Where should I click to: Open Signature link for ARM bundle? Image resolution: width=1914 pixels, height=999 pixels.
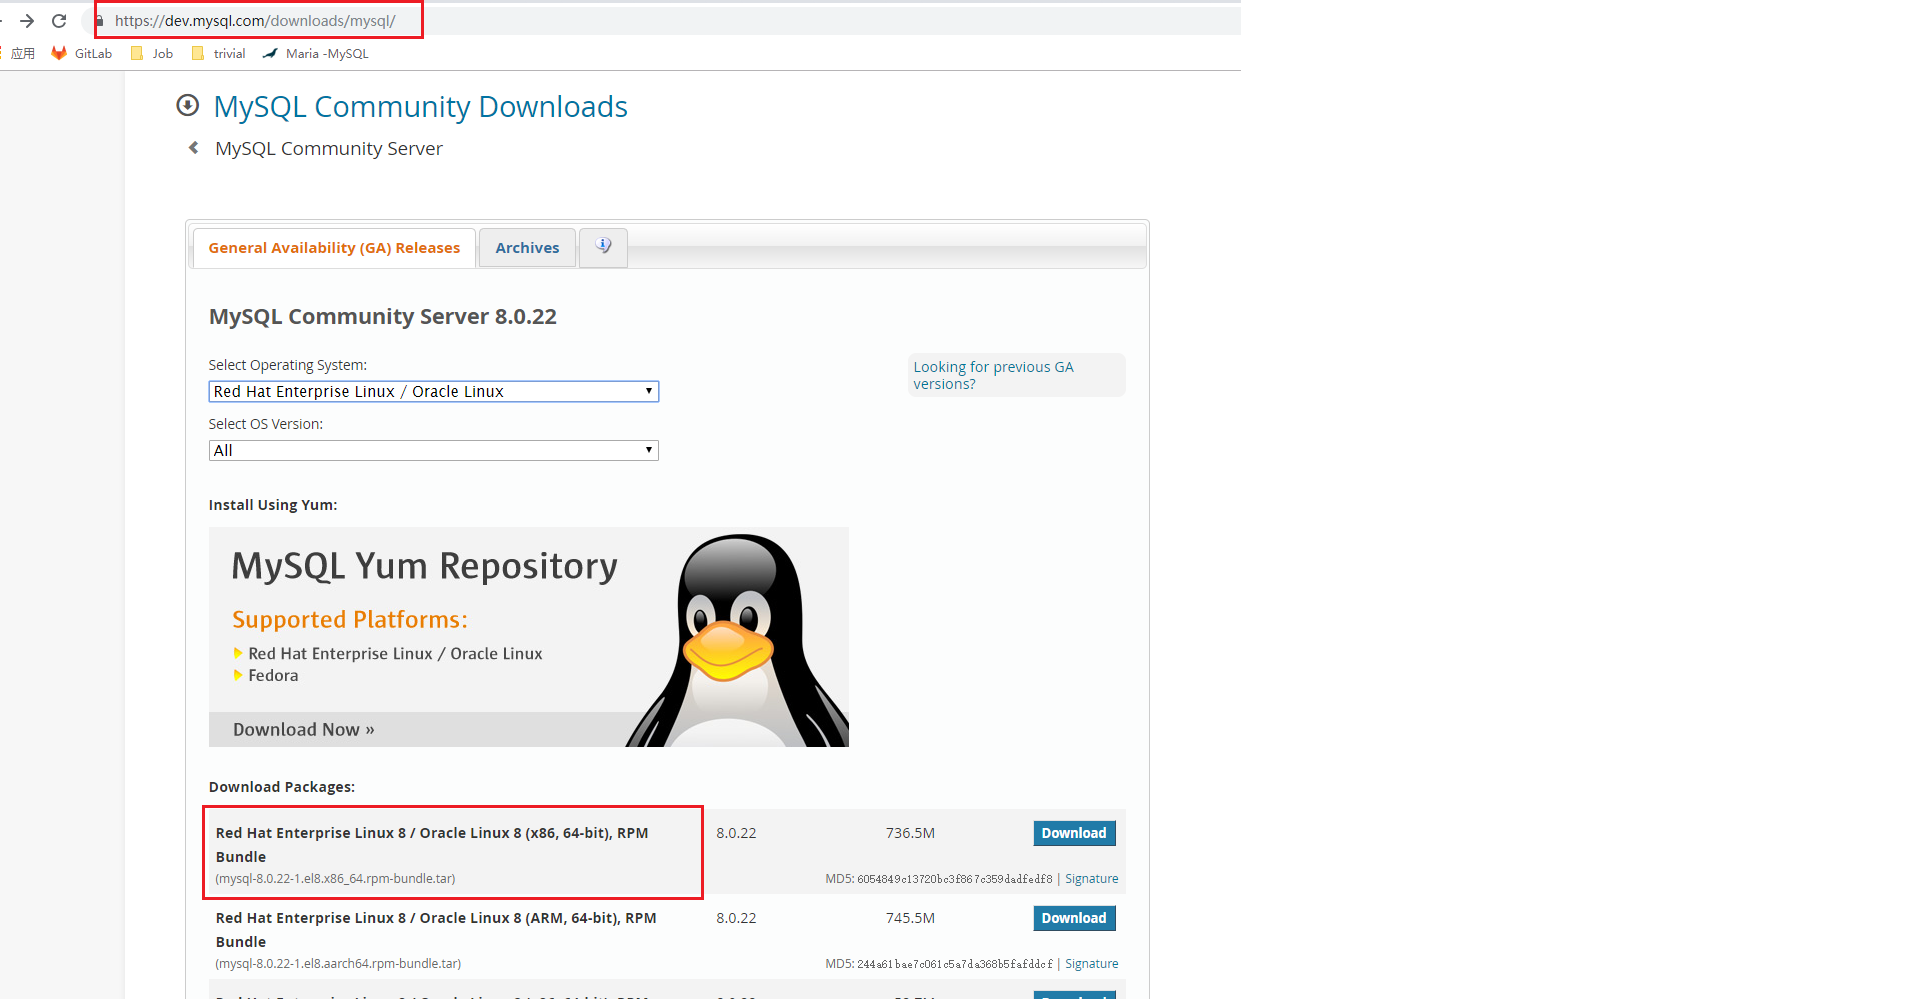tap(1091, 964)
